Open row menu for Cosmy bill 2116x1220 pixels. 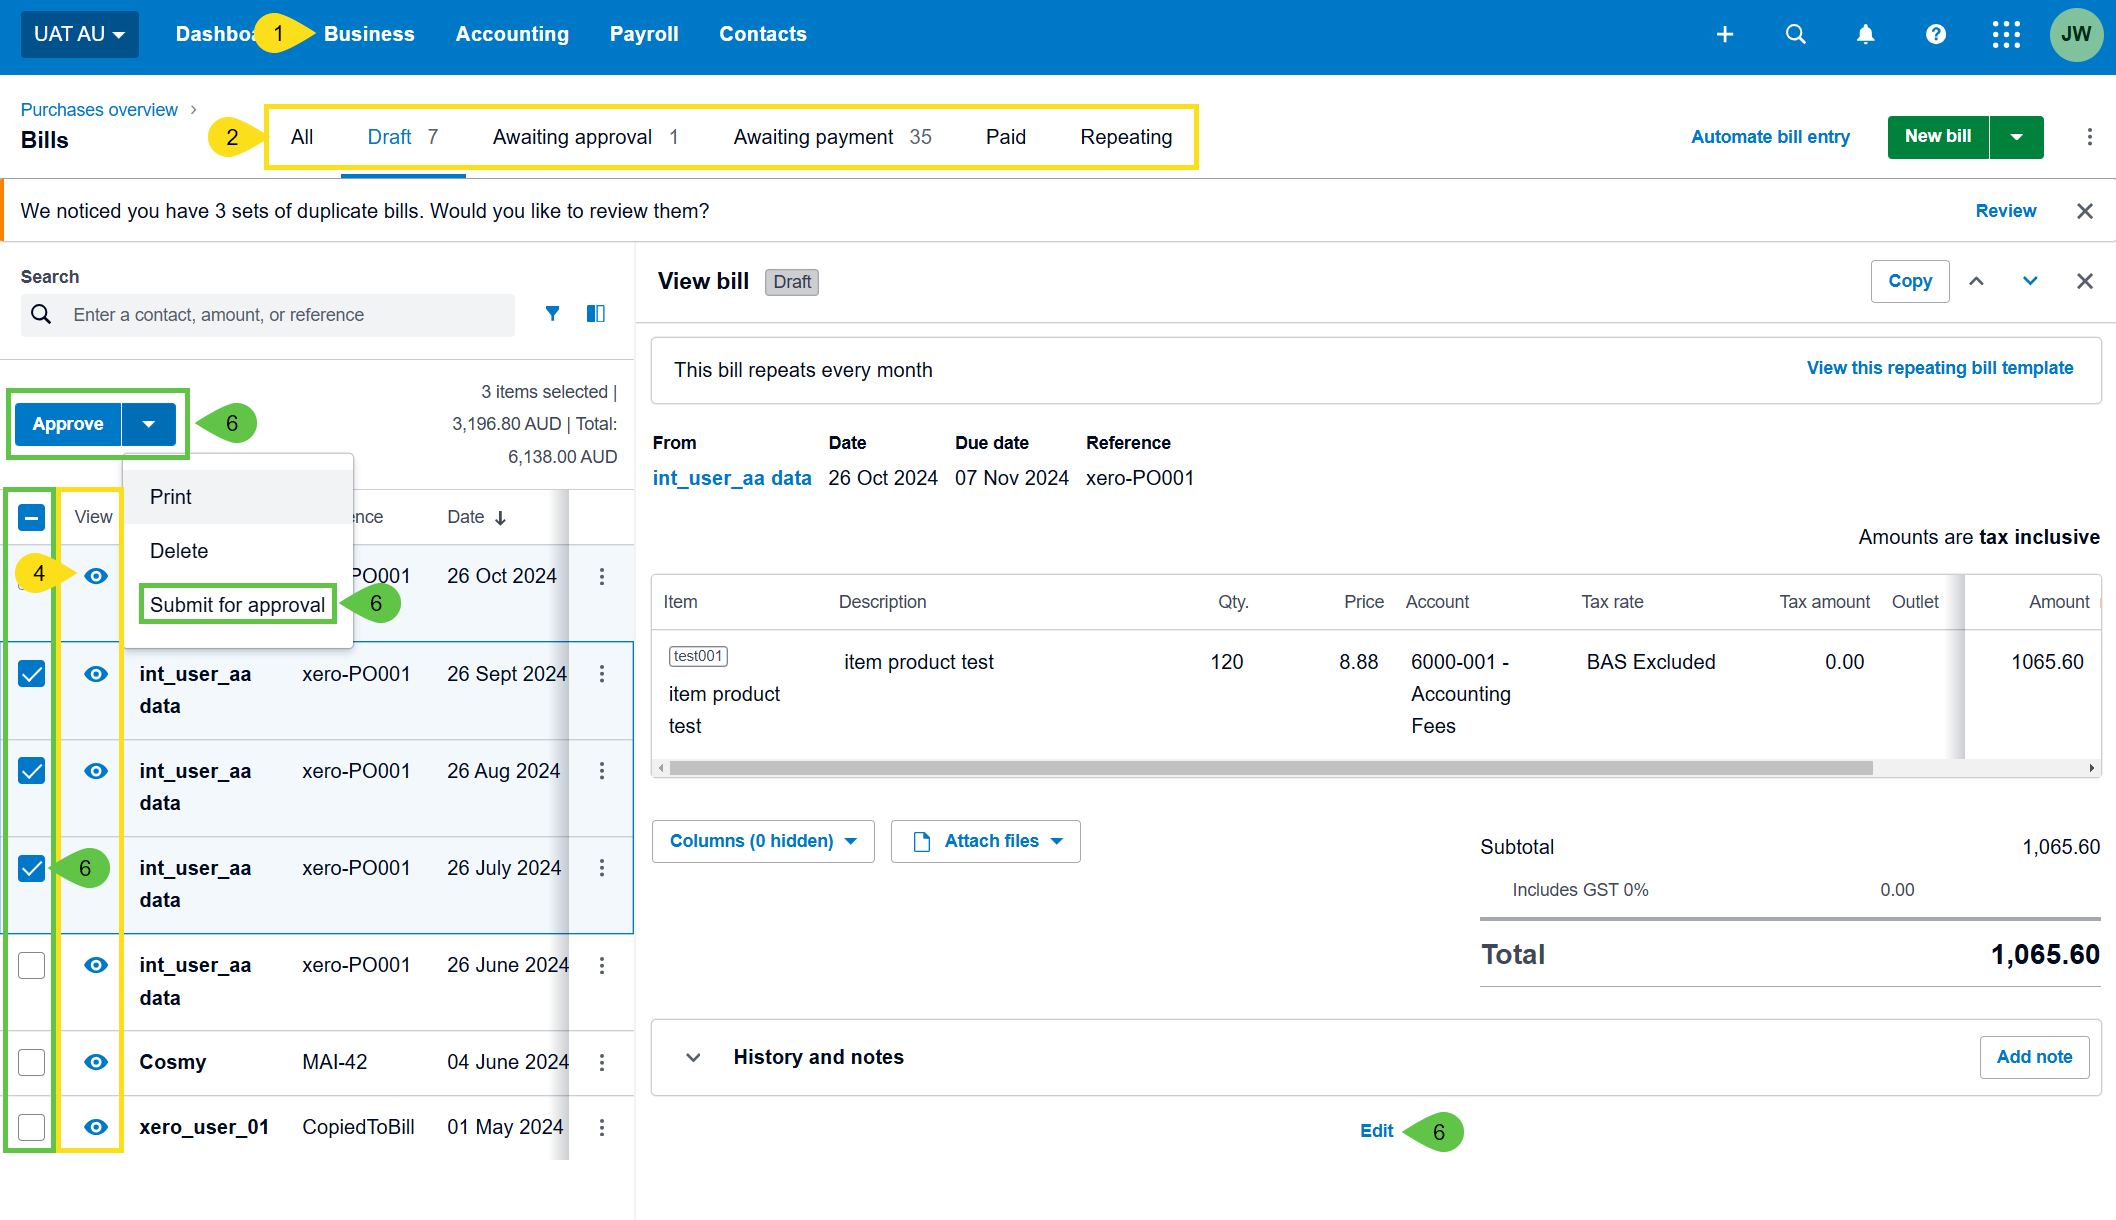tap(602, 1062)
